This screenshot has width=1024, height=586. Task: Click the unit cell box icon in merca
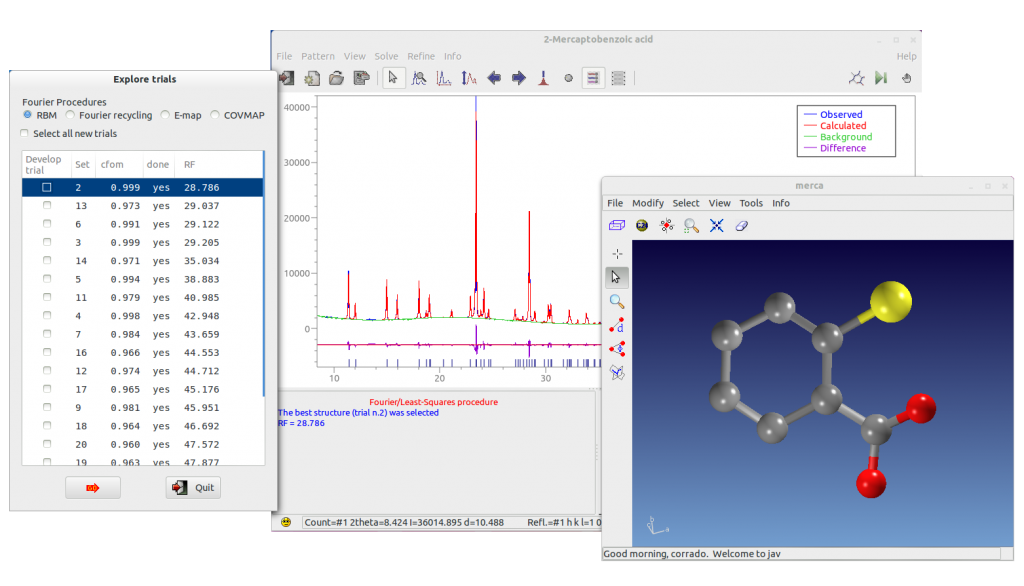click(x=616, y=225)
